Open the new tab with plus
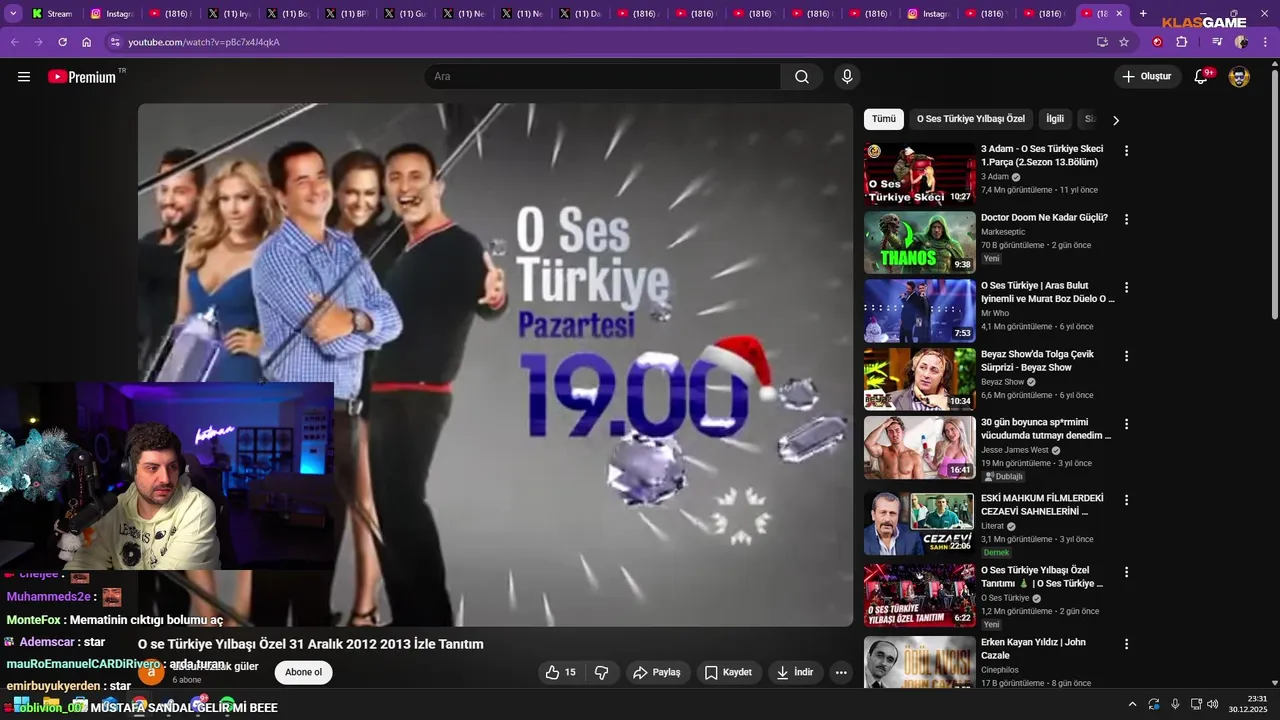 pyautogui.click(x=1143, y=13)
